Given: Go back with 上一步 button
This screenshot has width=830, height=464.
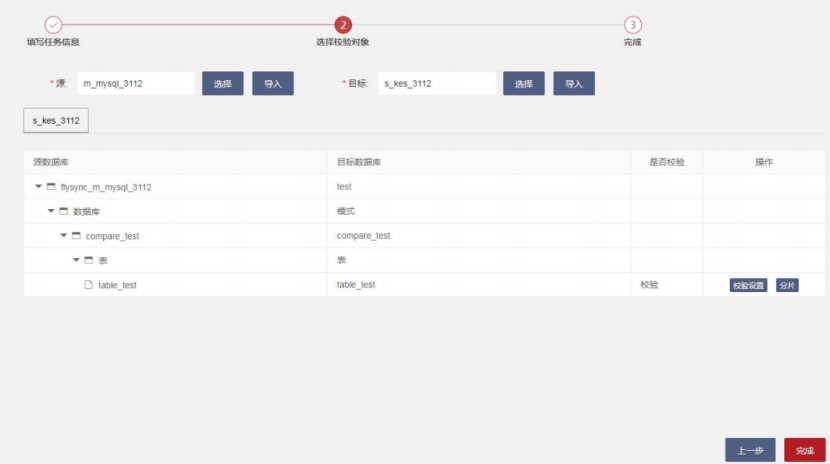Looking at the screenshot, I should 750,450.
